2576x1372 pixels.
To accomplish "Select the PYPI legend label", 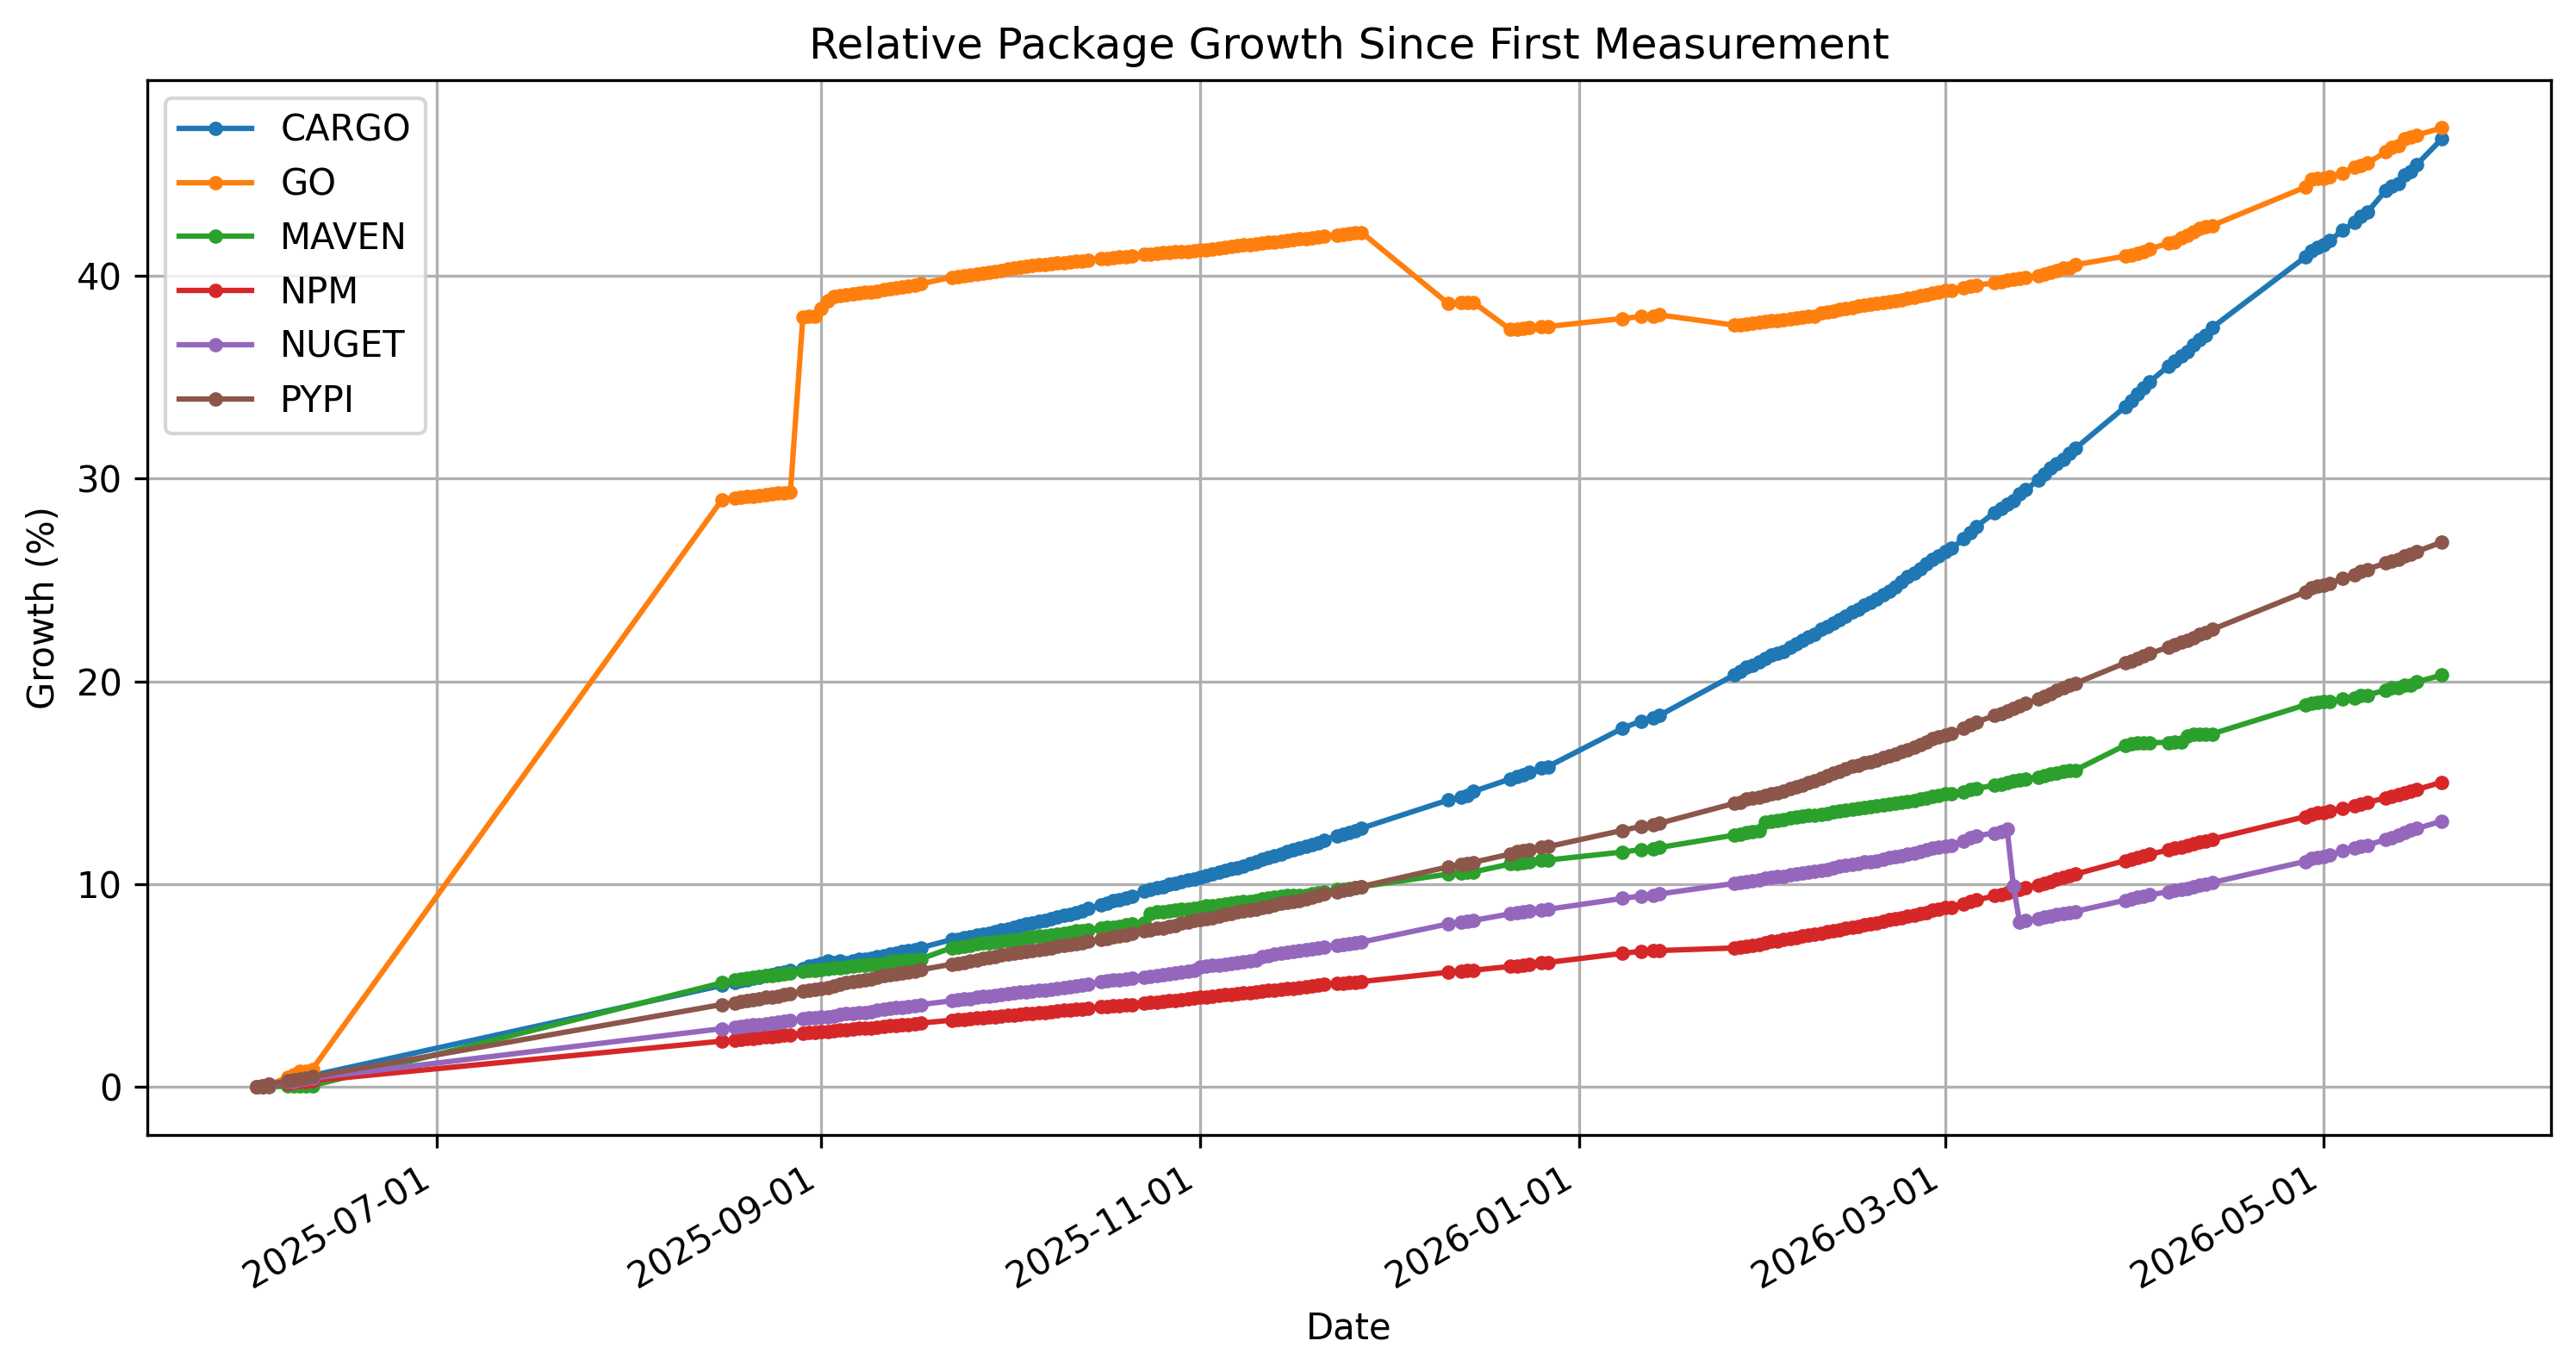I will click(317, 399).
